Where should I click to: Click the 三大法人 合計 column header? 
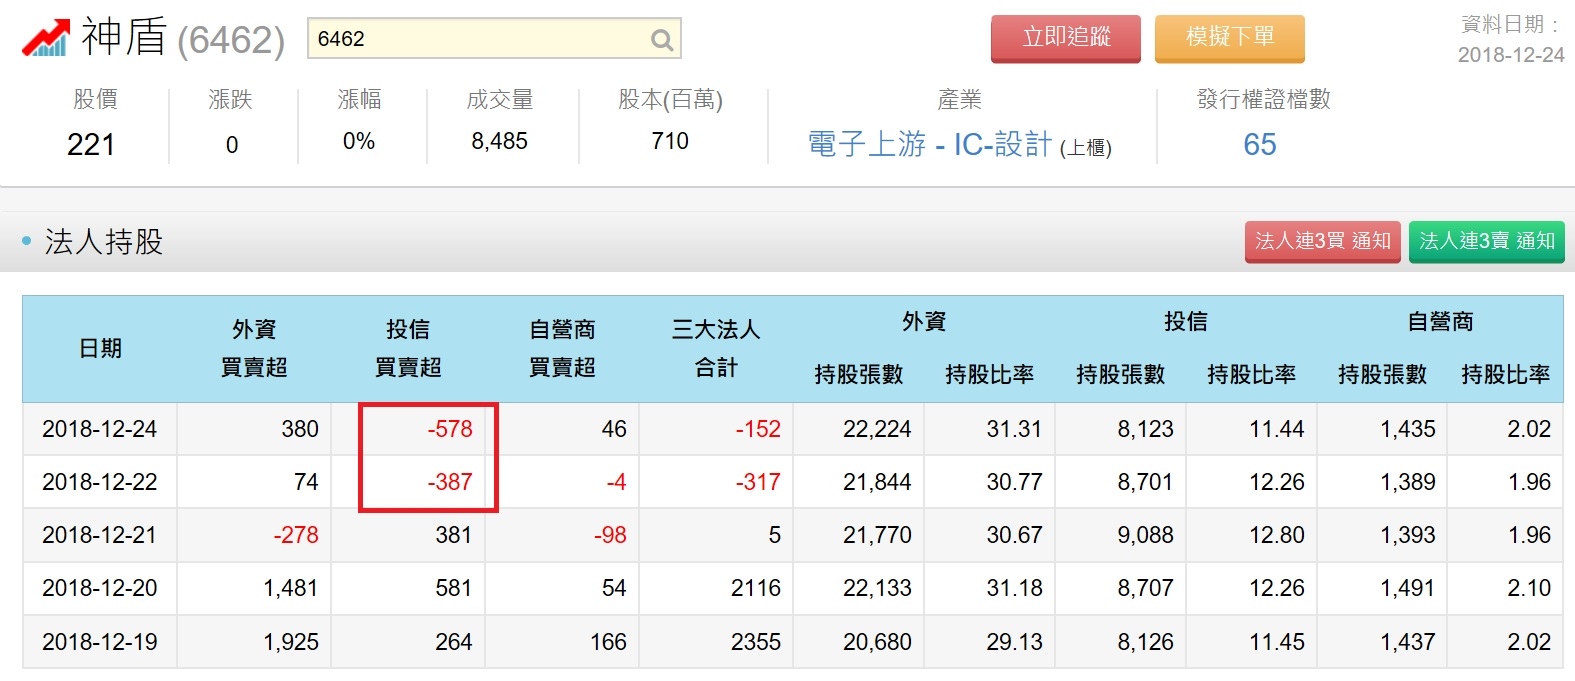pos(716,348)
